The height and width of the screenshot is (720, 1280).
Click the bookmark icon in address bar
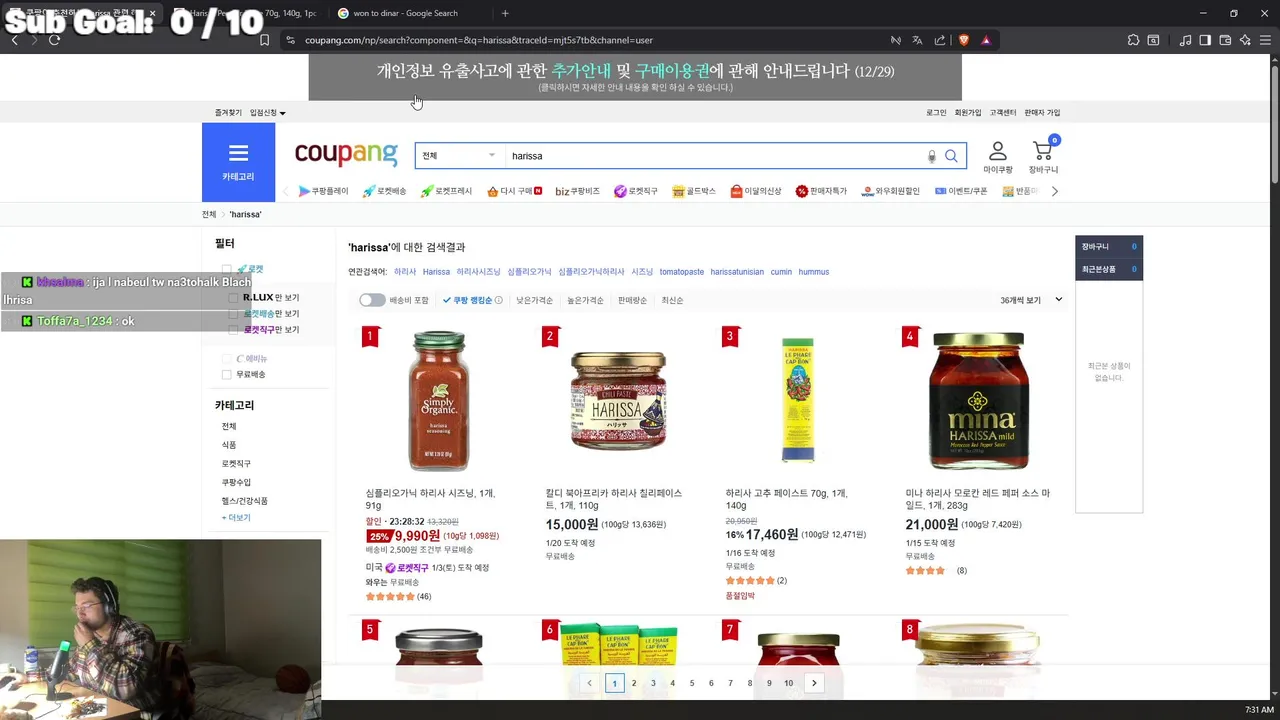pos(264,40)
